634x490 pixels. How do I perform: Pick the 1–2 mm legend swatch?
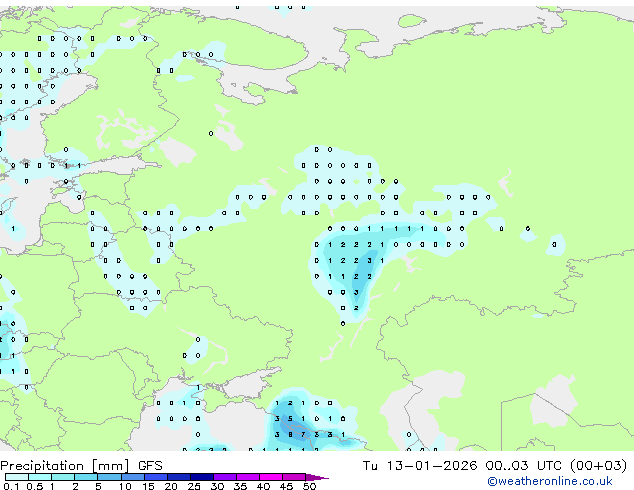pyautogui.click(x=63, y=477)
